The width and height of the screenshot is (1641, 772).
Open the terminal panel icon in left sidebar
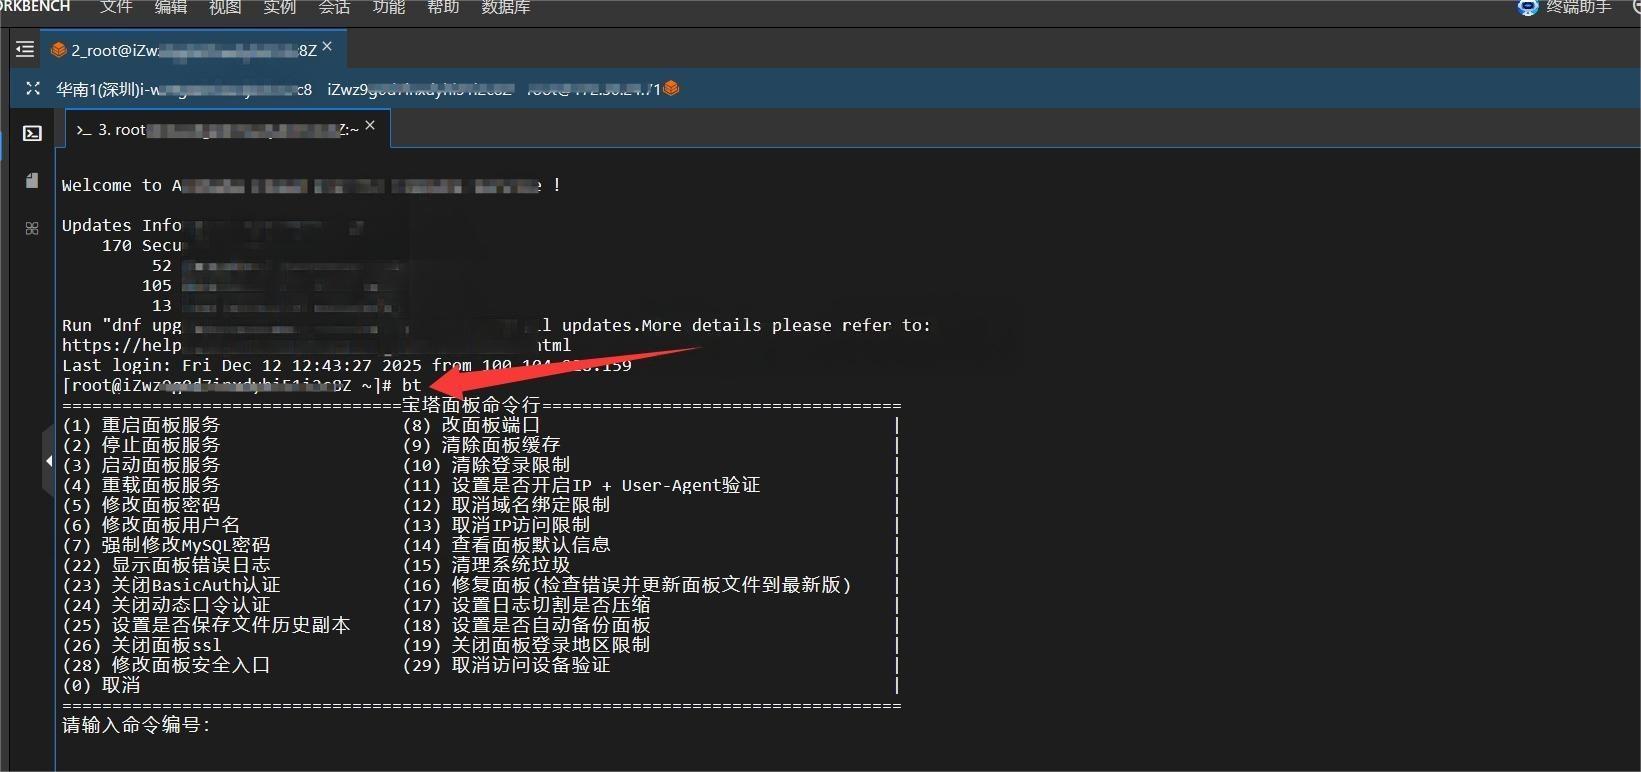(x=32, y=133)
